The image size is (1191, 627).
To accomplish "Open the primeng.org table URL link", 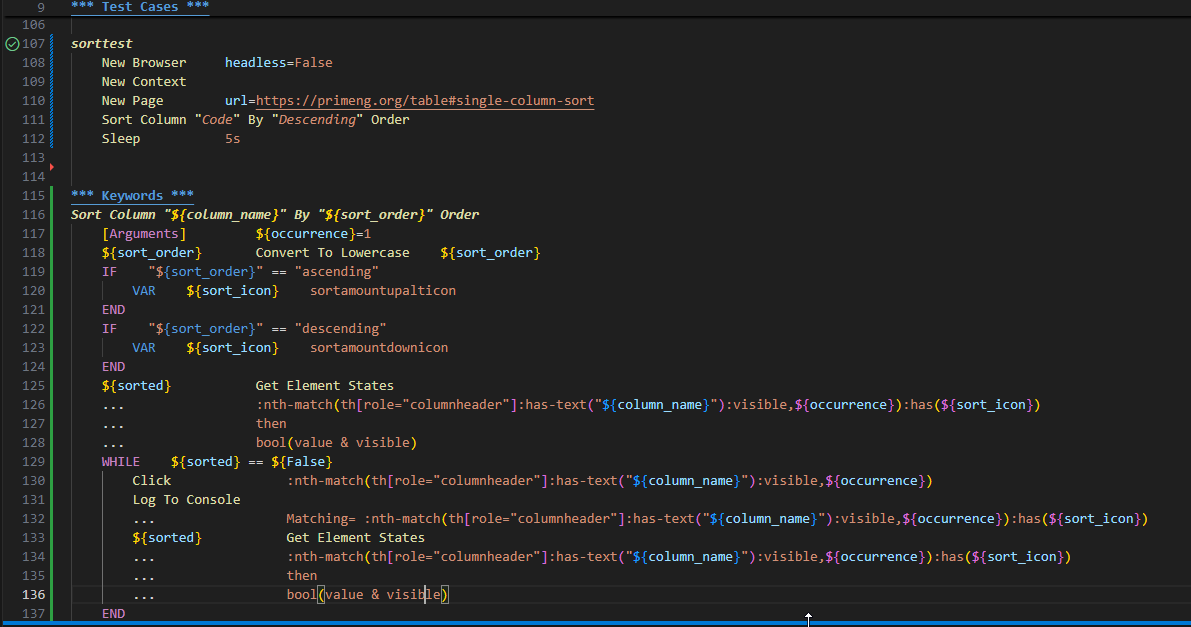I will (x=425, y=101).
